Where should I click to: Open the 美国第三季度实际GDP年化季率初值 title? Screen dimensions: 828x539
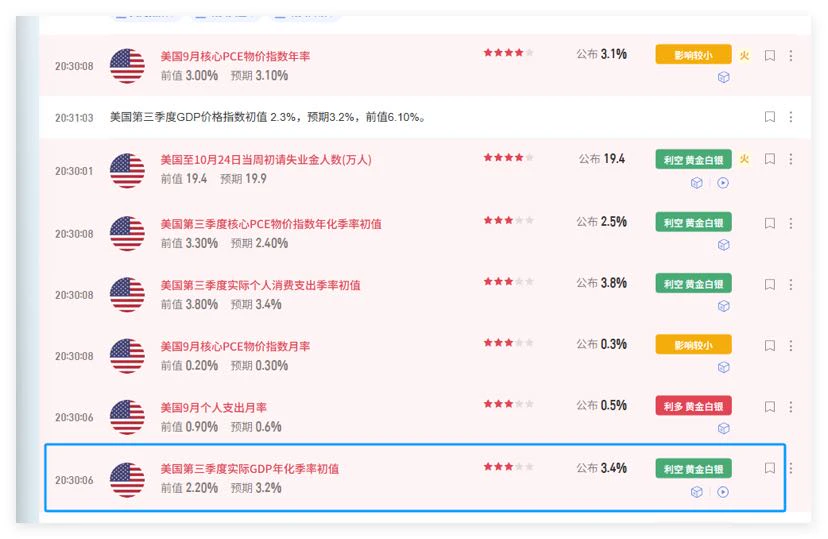point(250,469)
